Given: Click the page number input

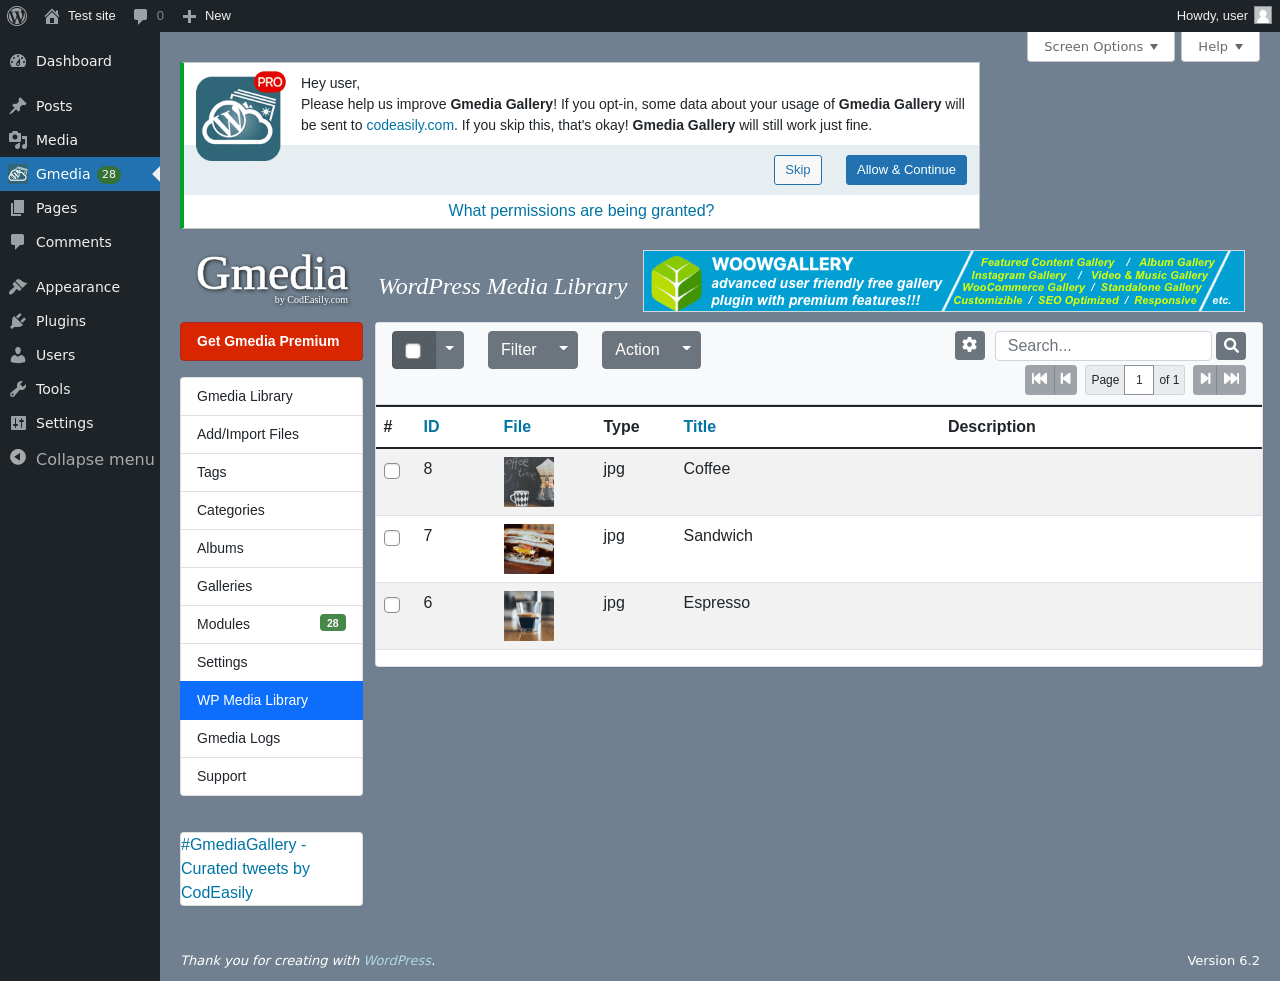Looking at the screenshot, I should (x=1139, y=380).
